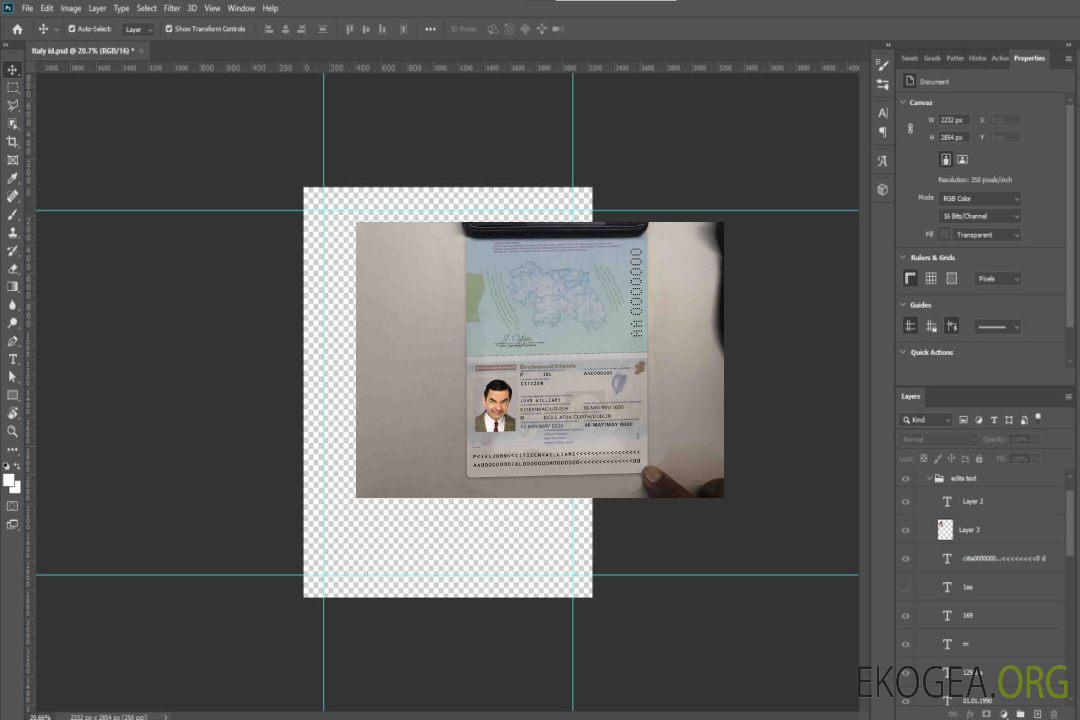Screen dimensions: 1080x720
Task: Click the Home button in options bar
Action: click(17, 29)
